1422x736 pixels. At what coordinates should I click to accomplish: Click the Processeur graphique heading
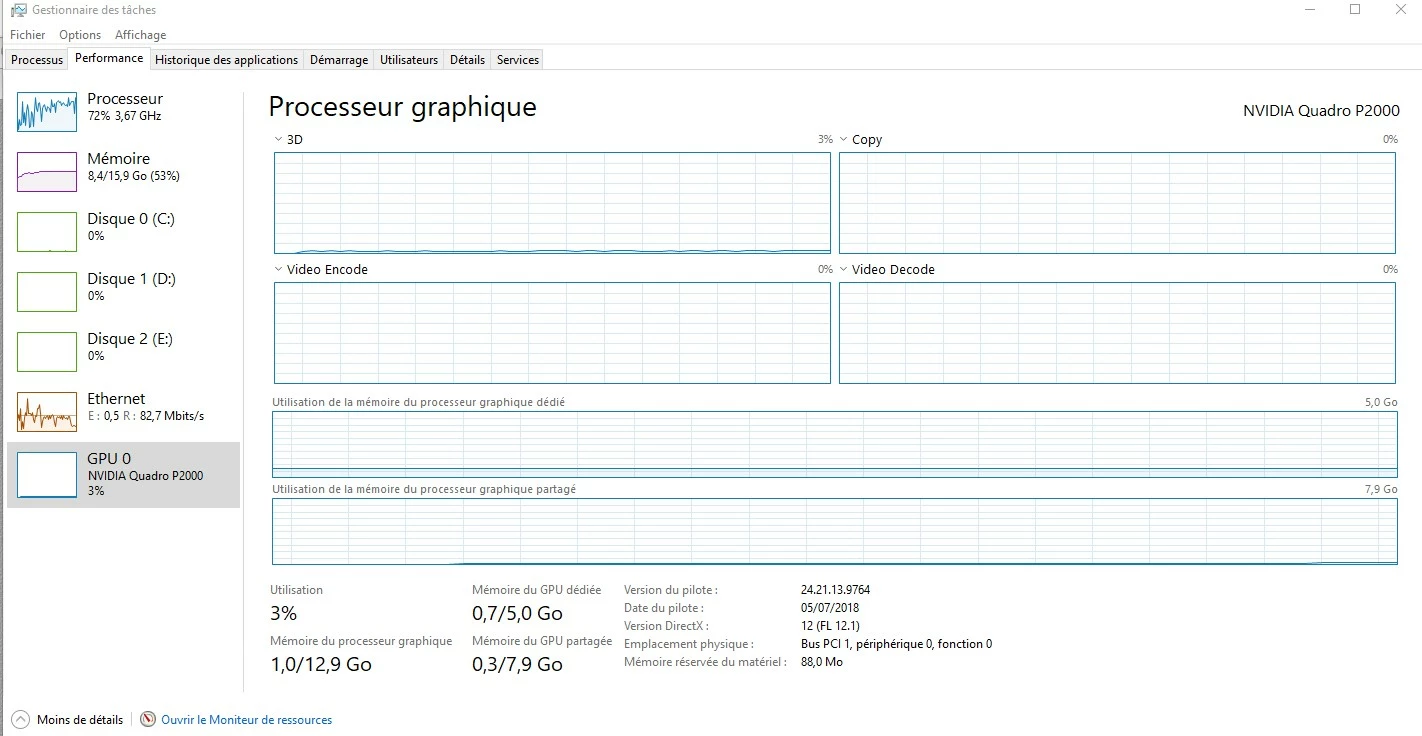coord(403,107)
